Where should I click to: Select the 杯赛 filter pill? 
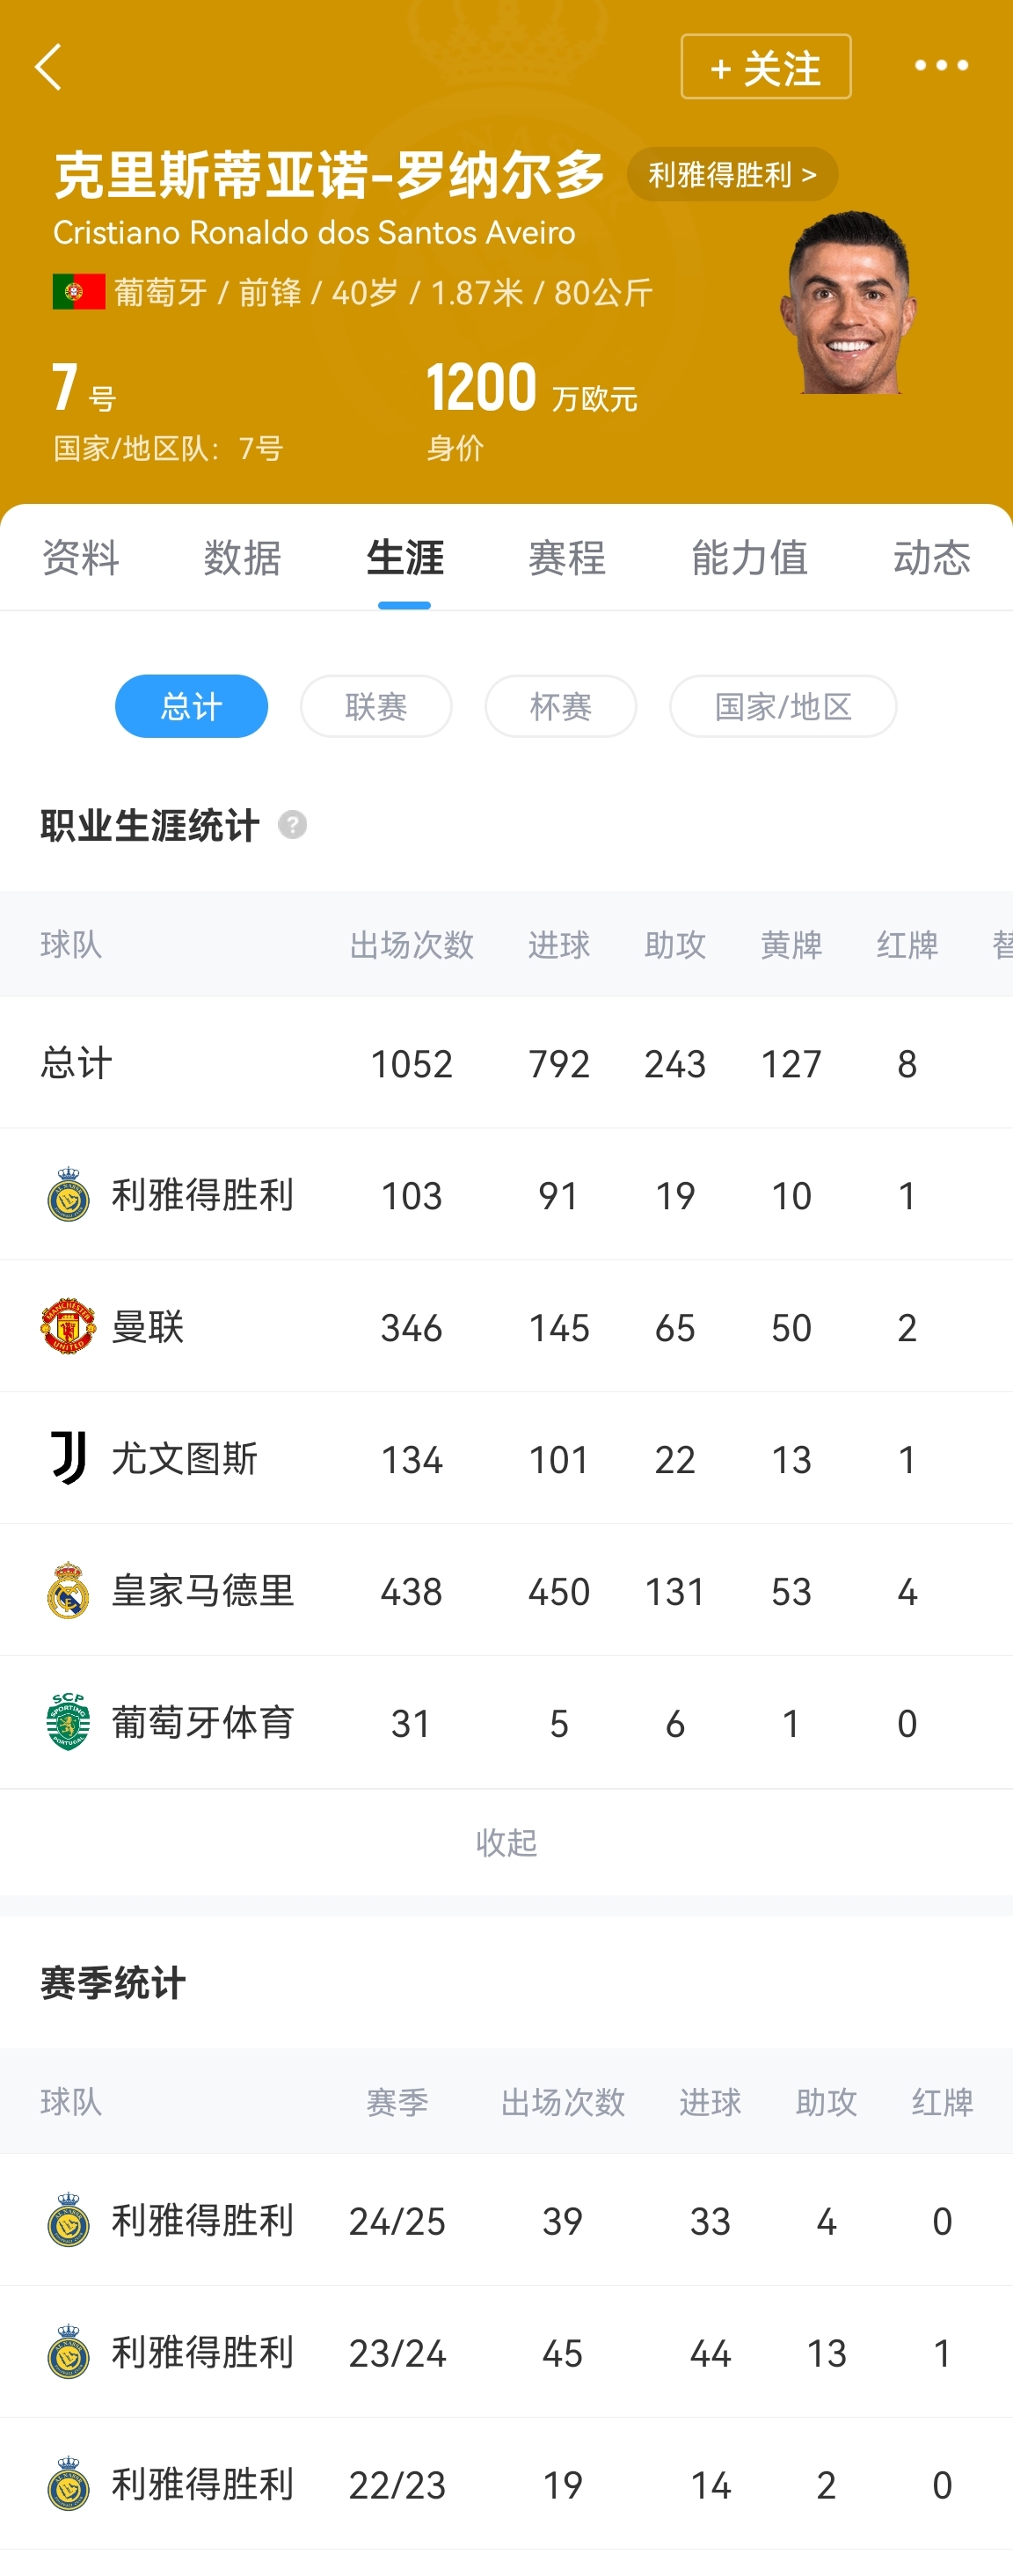[560, 707]
